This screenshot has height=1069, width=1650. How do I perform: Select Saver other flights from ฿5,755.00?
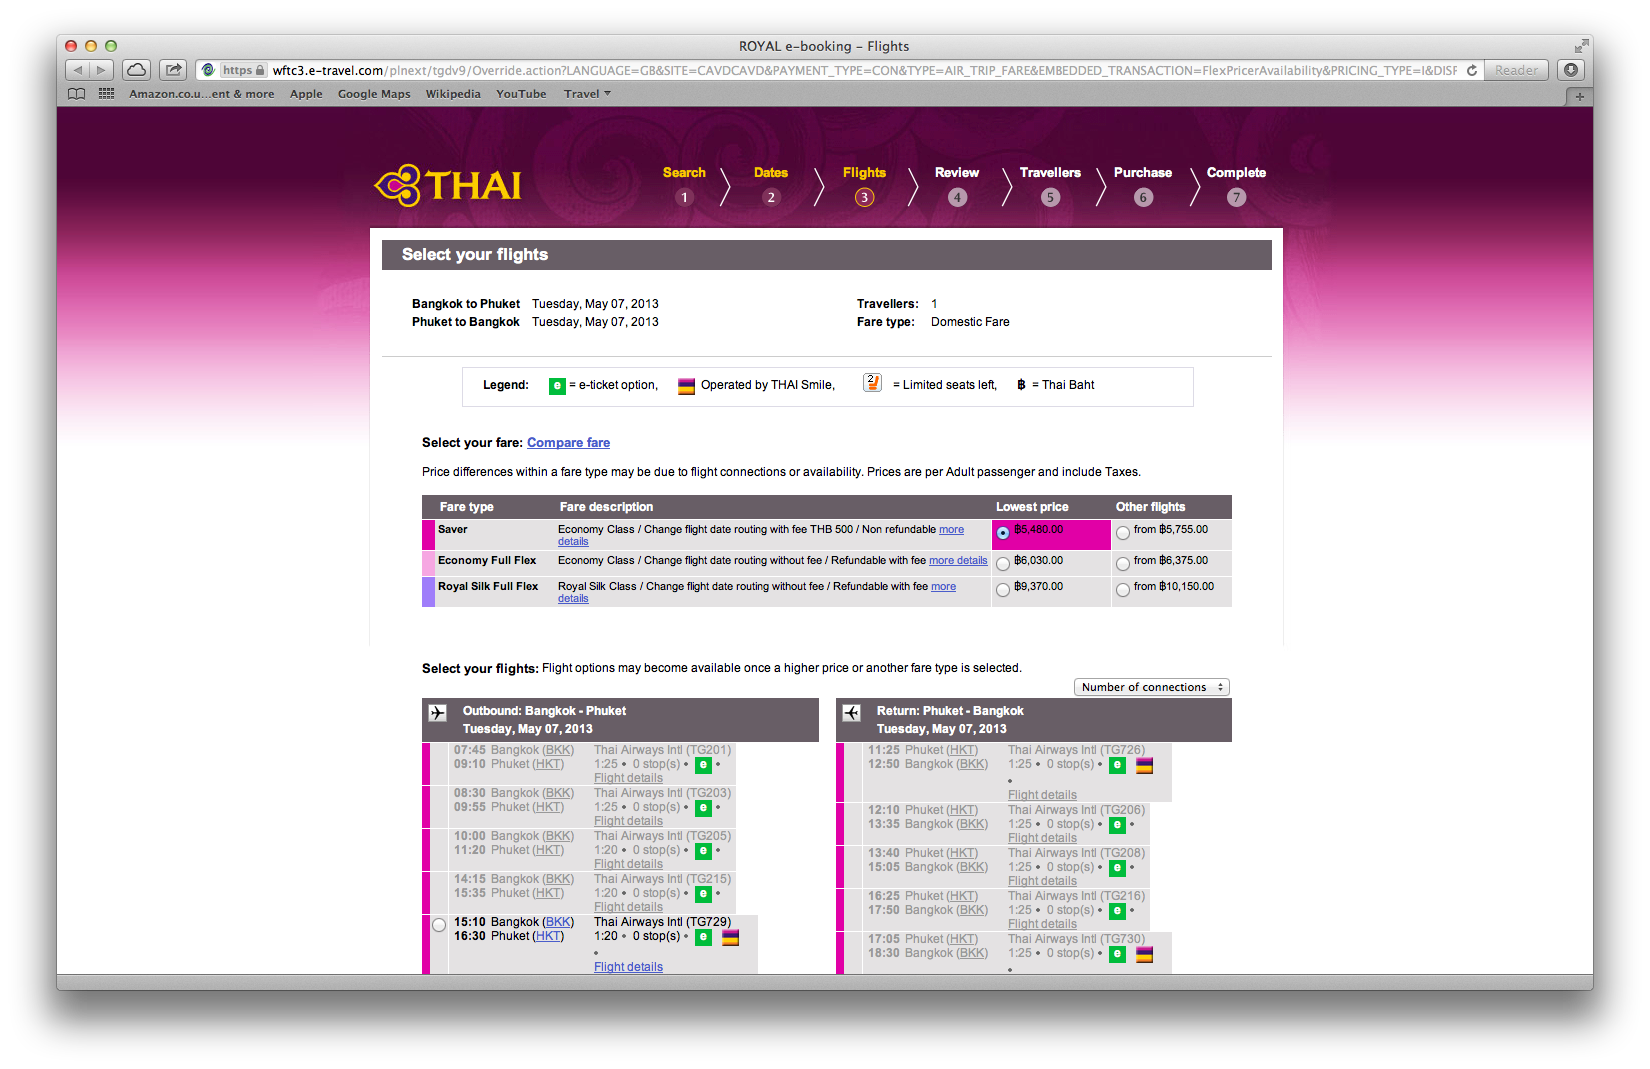[x=1123, y=533]
